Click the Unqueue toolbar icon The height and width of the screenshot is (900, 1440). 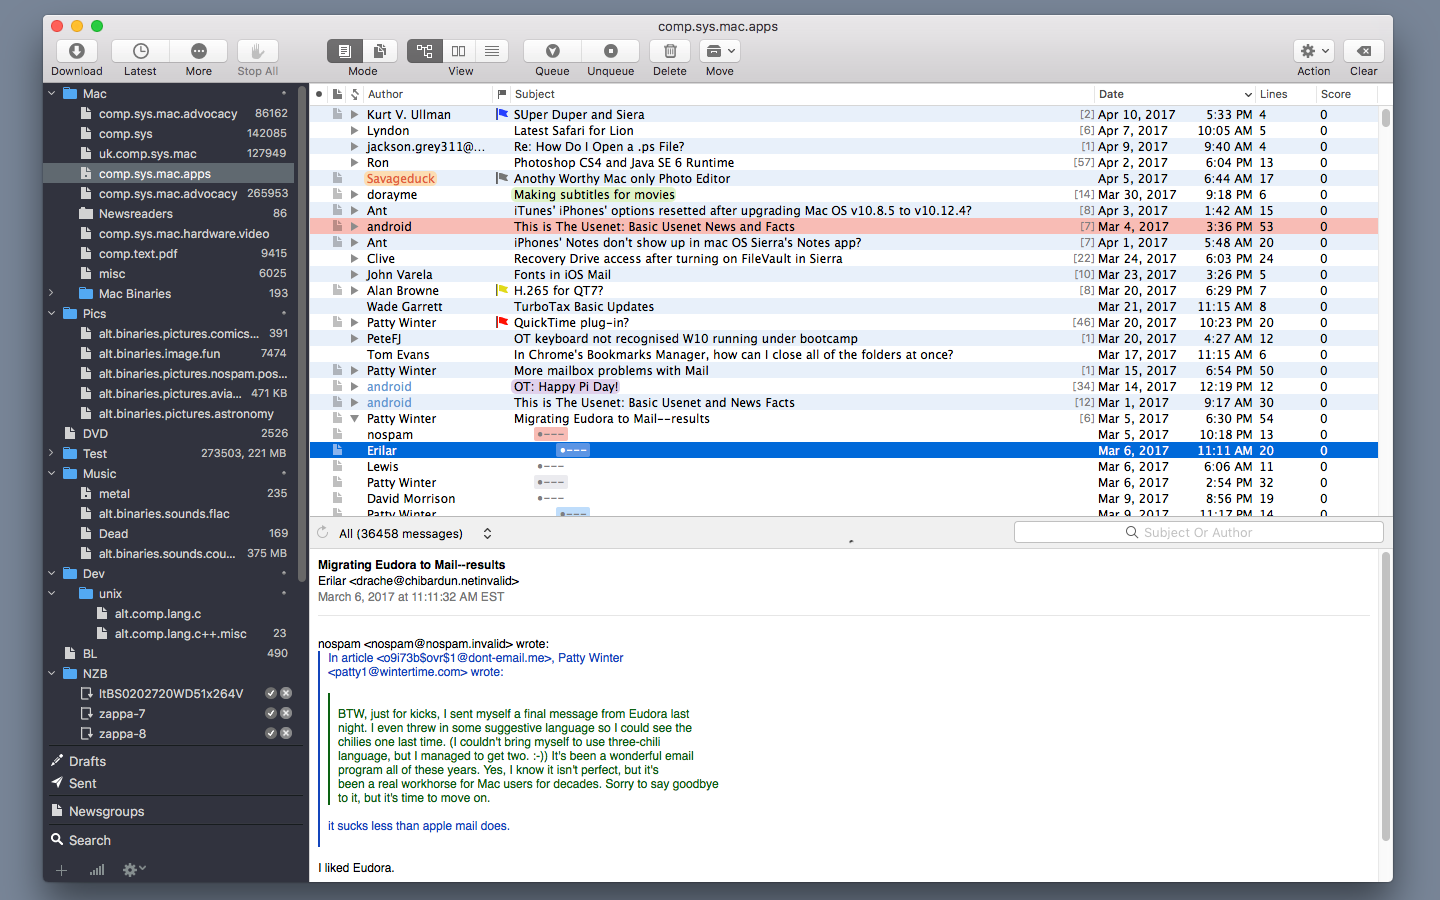610,51
